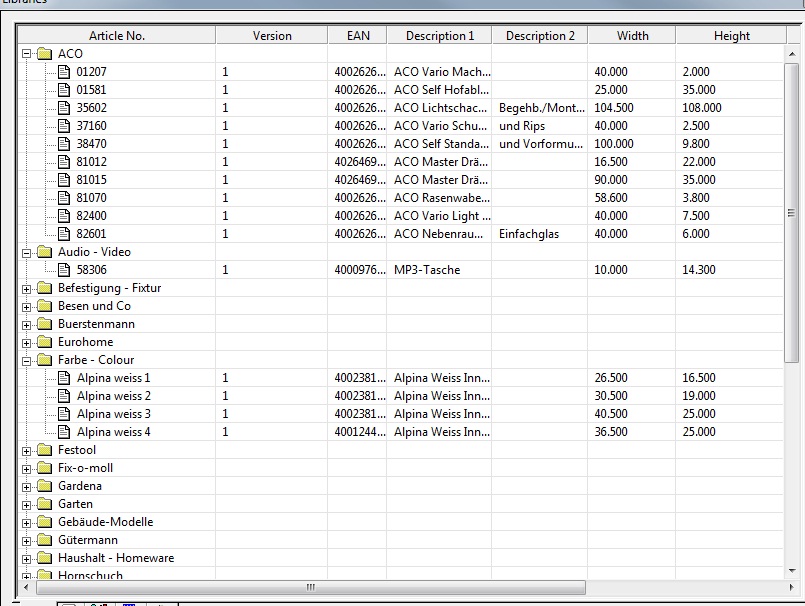The image size is (805, 606).
Task: Click document icon of Alpina weiss 4
Action: pyautogui.click(x=64, y=431)
